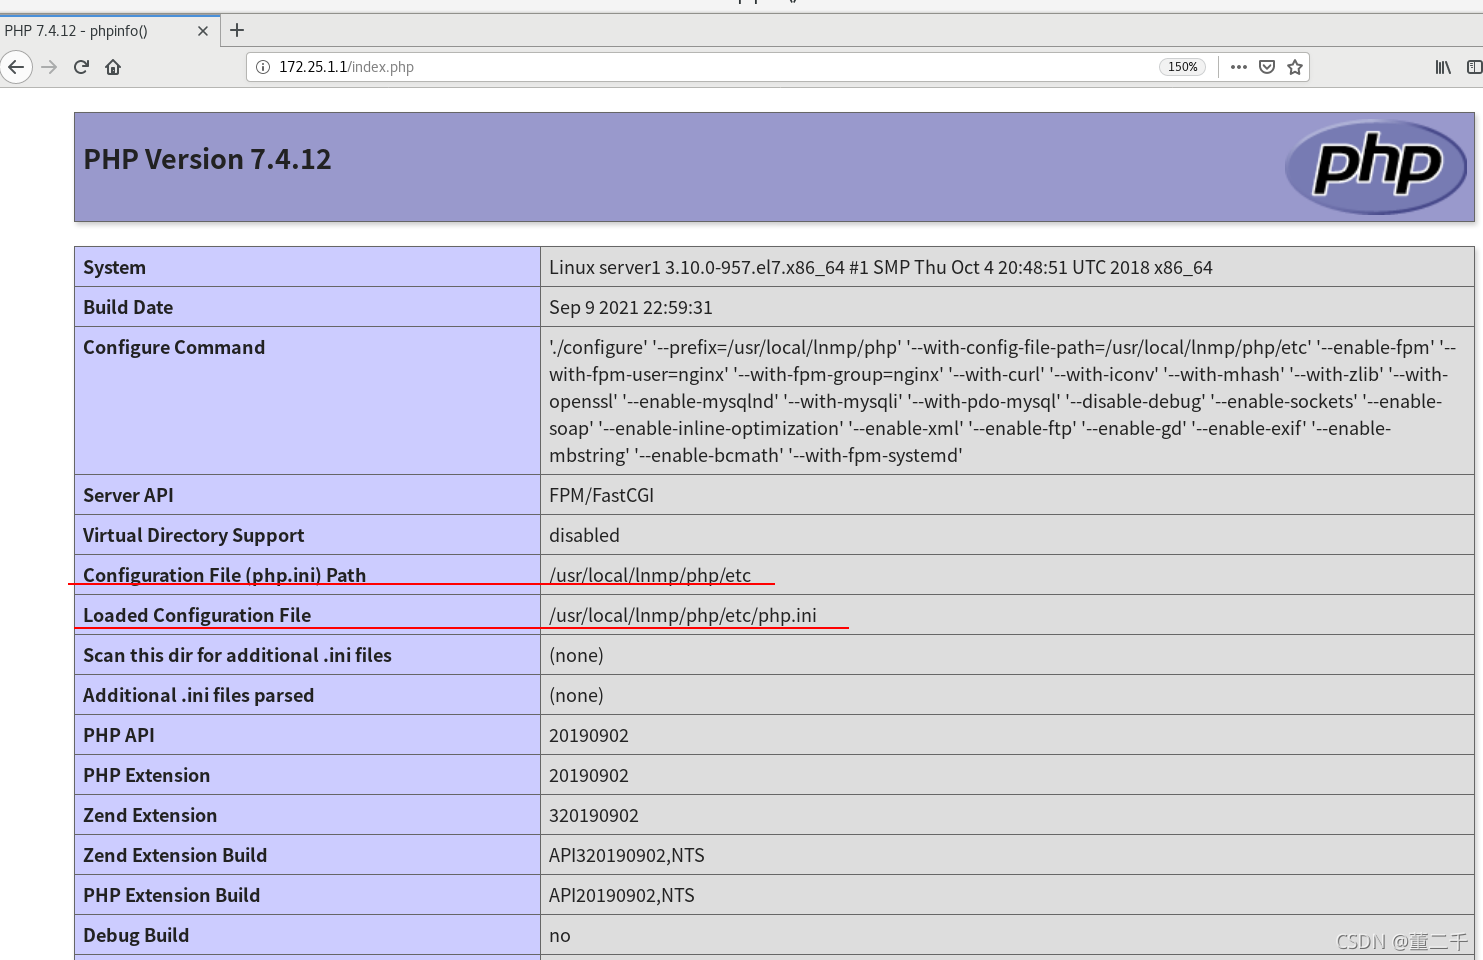Reset the 150% zoom level badge

click(x=1183, y=67)
